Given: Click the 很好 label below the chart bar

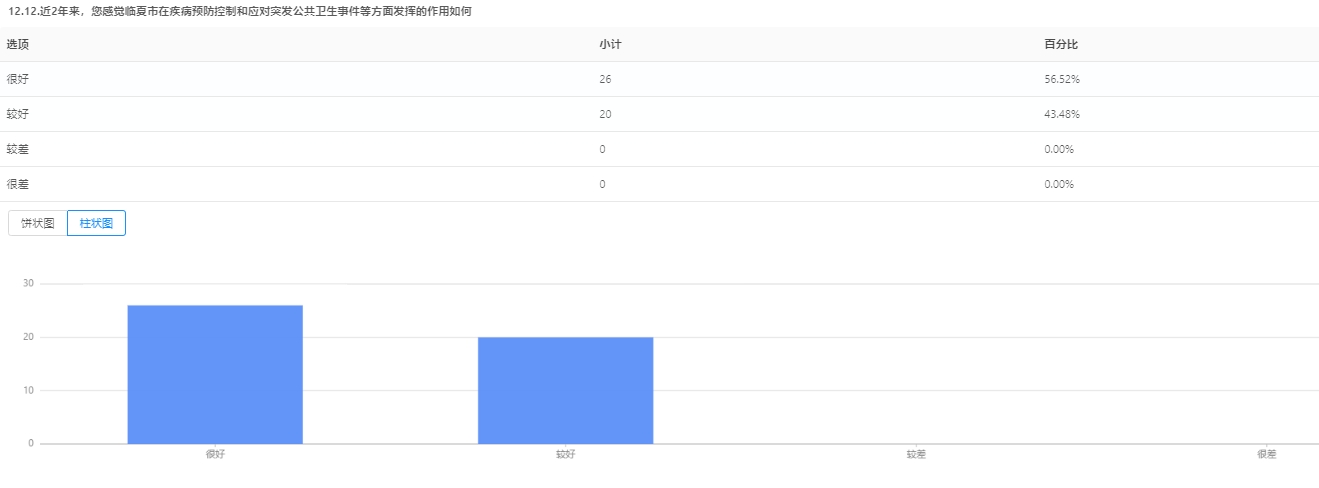Looking at the screenshot, I should click(x=215, y=454).
